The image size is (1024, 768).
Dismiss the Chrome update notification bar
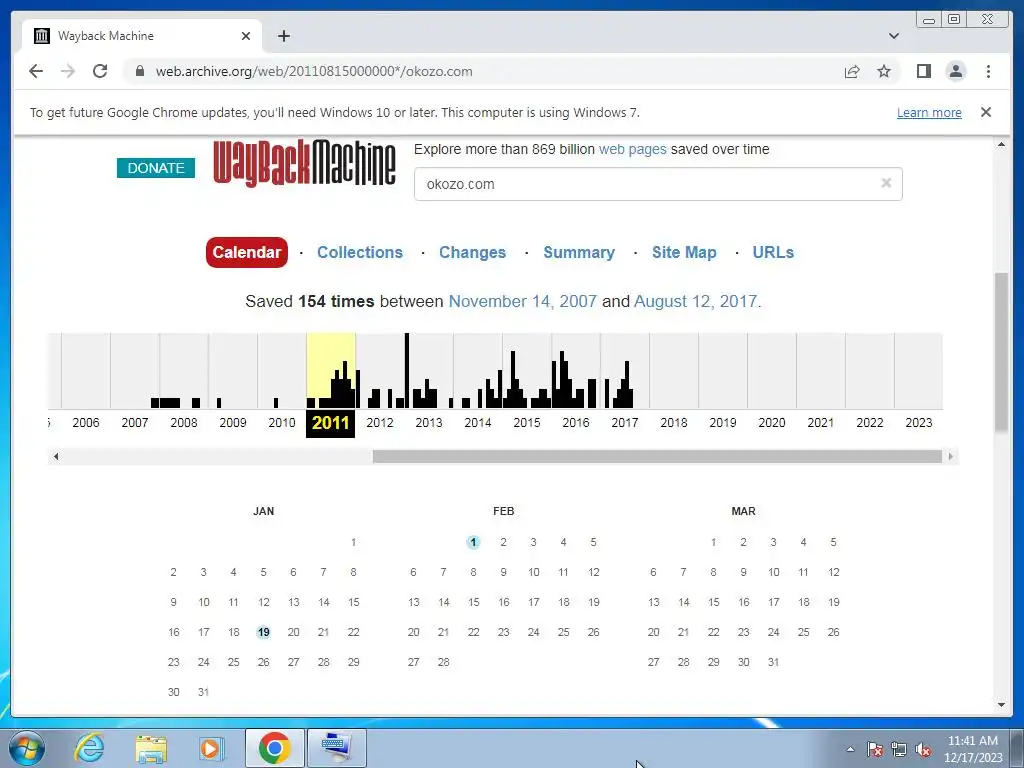986,112
